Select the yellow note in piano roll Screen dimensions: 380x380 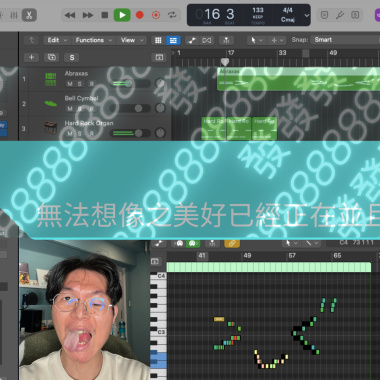tap(219, 319)
